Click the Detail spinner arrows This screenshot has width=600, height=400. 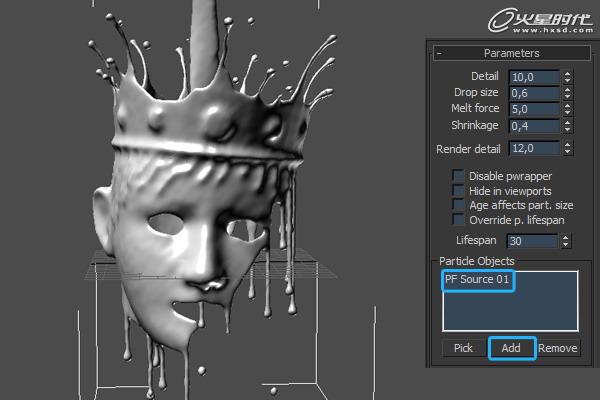(x=567, y=77)
